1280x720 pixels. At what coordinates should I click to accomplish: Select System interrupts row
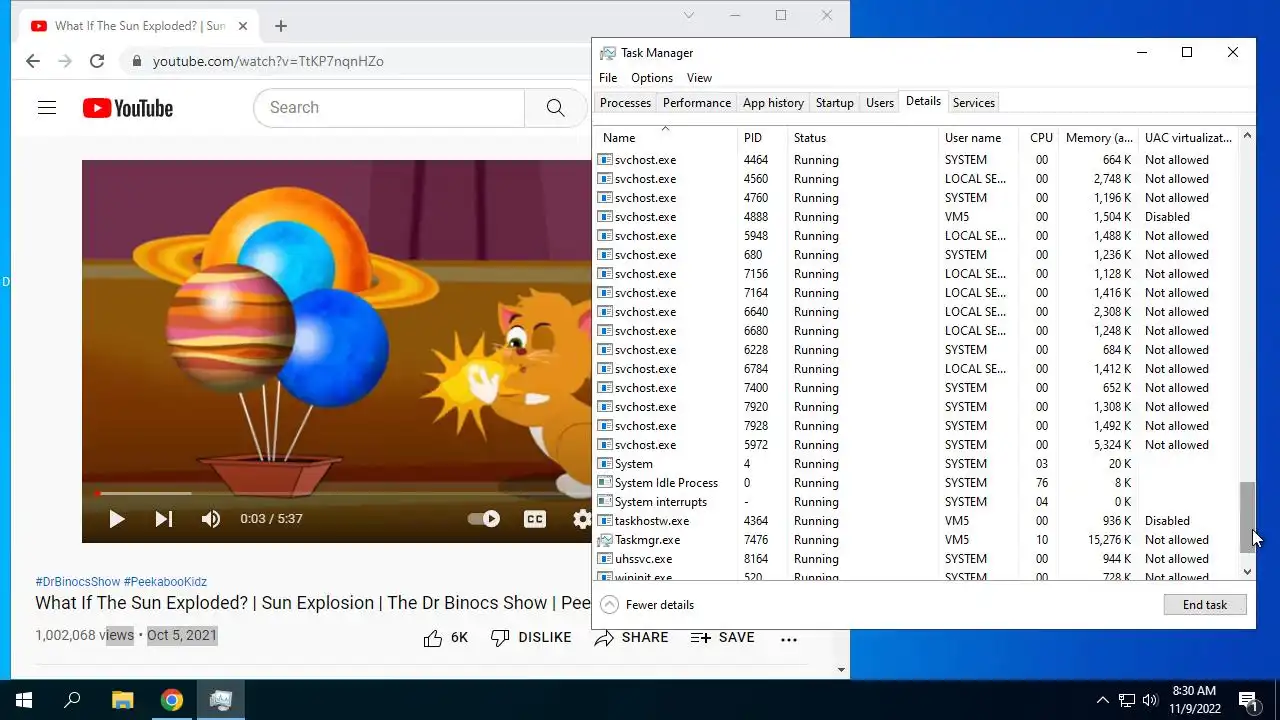[916, 502]
